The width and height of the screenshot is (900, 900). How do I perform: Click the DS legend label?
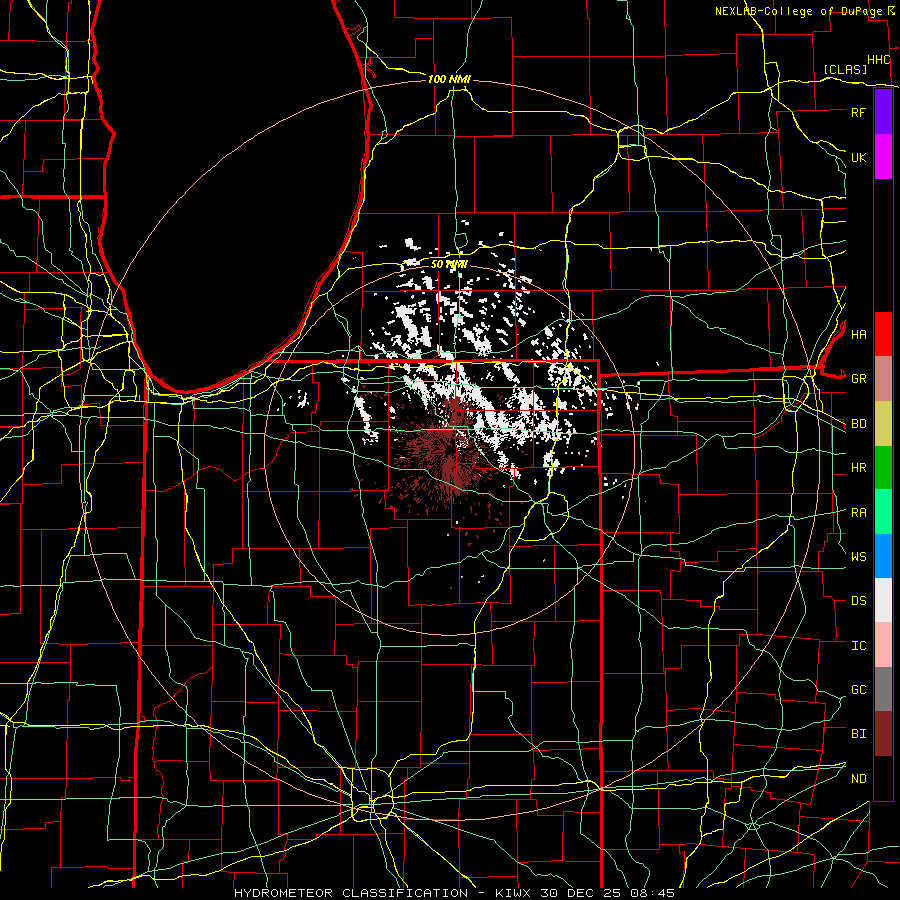click(858, 601)
